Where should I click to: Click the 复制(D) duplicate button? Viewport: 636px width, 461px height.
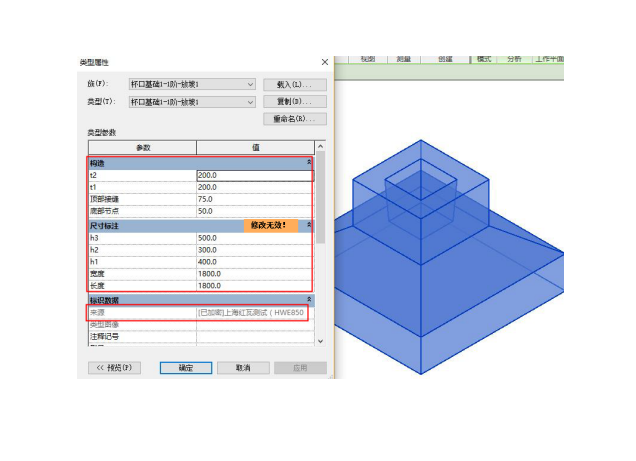point(294,101)
